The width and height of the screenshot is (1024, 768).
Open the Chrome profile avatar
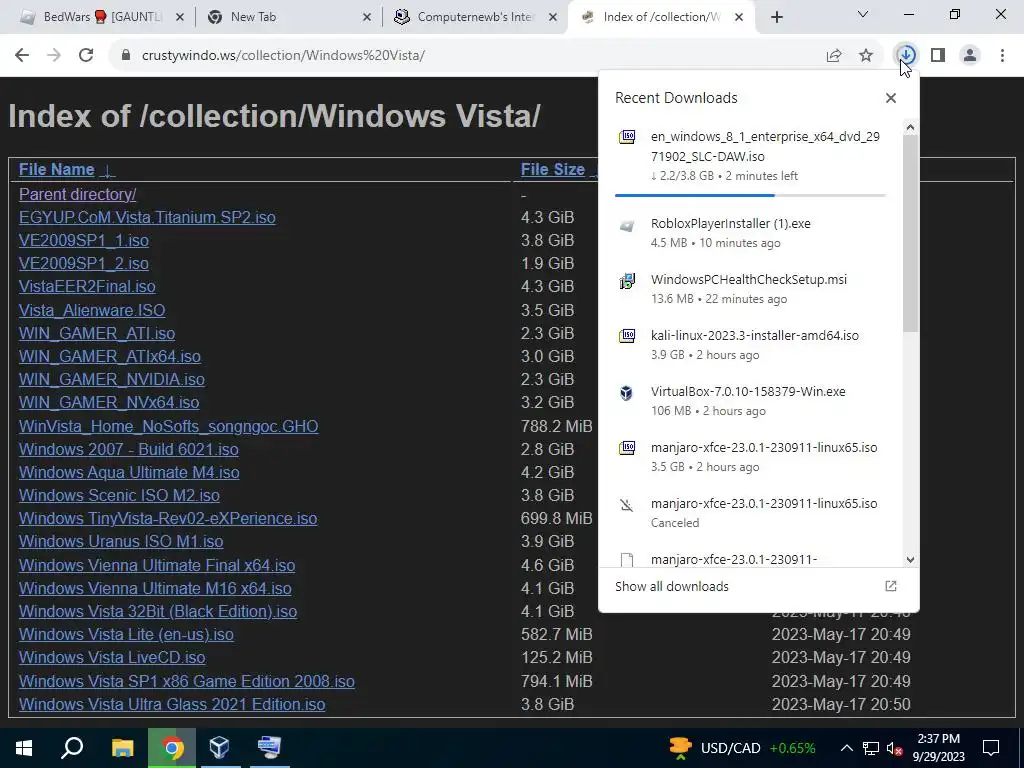970,56
